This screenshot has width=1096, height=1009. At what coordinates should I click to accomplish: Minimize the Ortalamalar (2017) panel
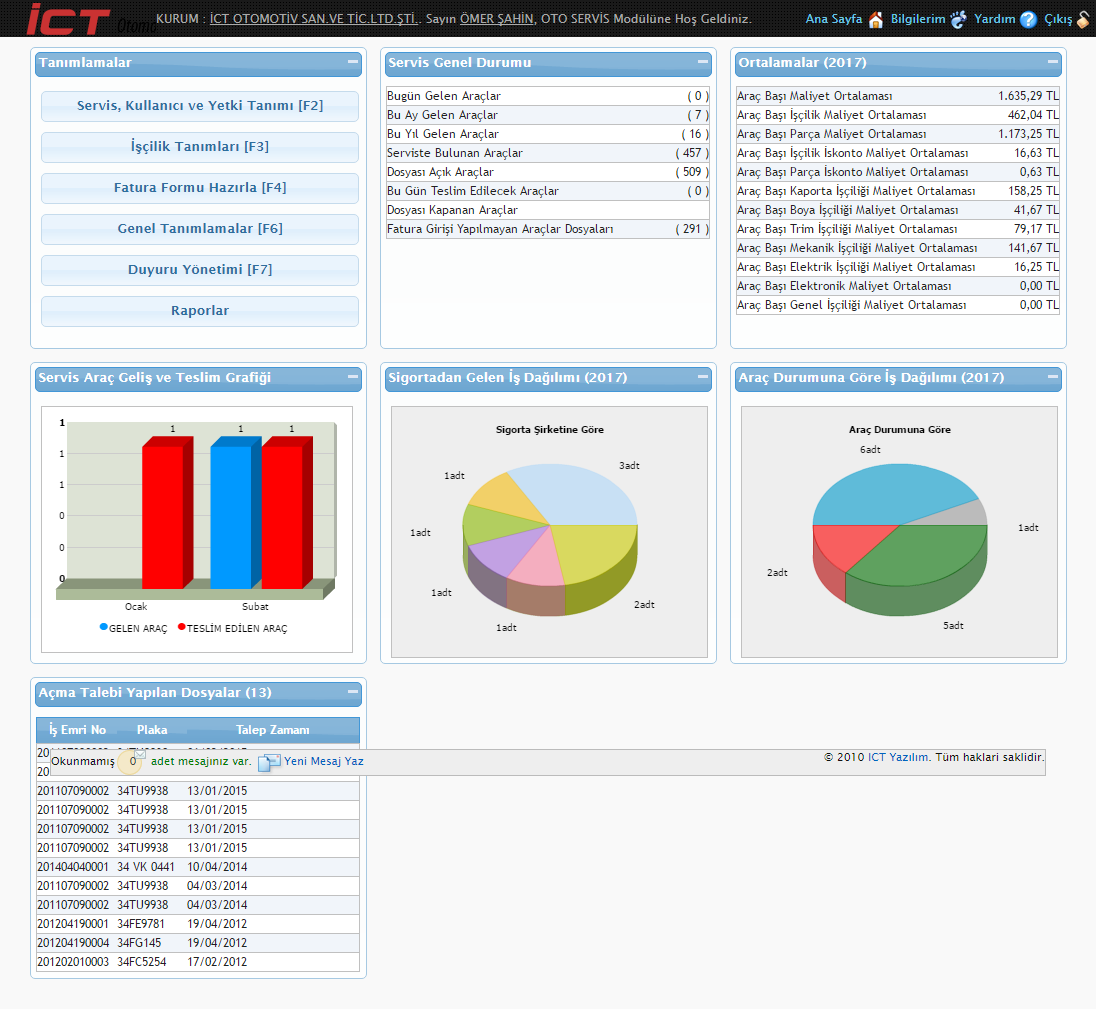[x=1053, y=62]
